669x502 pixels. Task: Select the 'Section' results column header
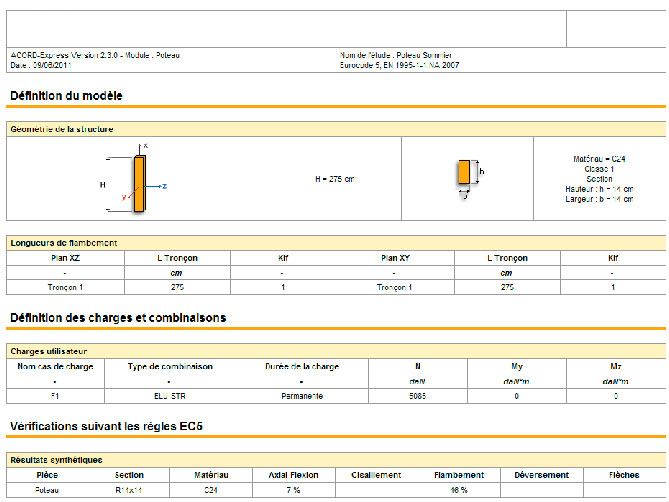click(129, 475)
